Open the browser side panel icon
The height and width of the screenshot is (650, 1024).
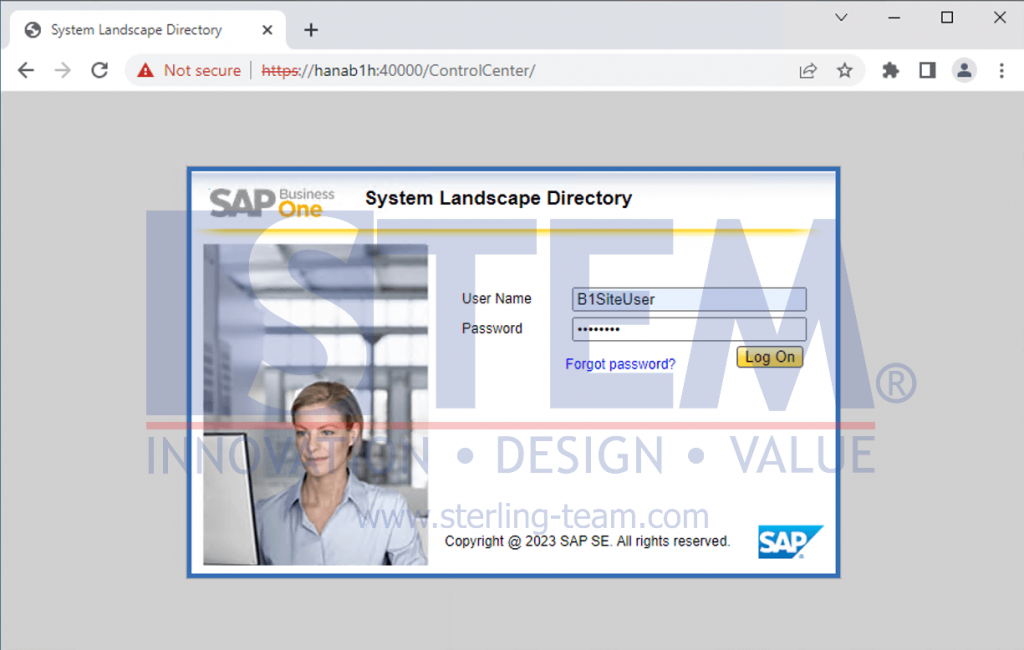click(x=926, y=70)
